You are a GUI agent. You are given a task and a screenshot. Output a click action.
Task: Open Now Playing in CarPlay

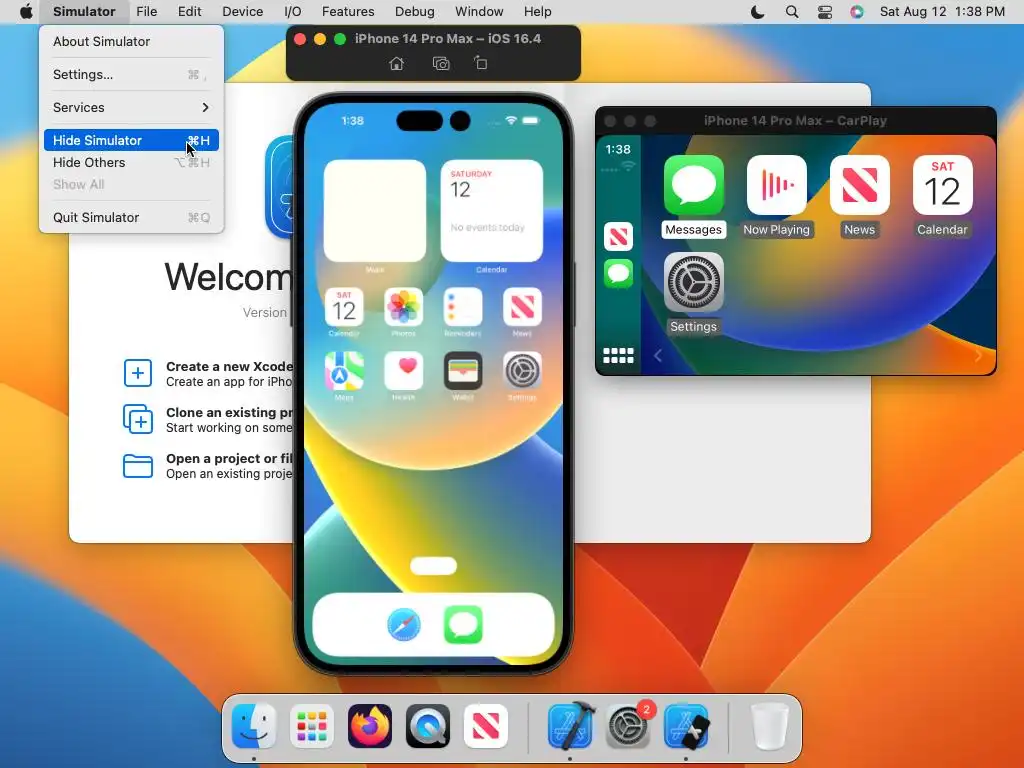click(x=776, y=185)
